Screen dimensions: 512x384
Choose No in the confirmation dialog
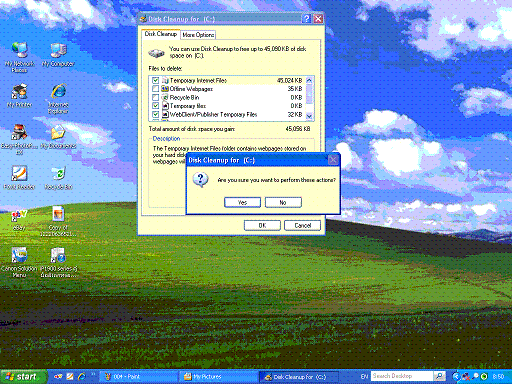click(283, 202)
